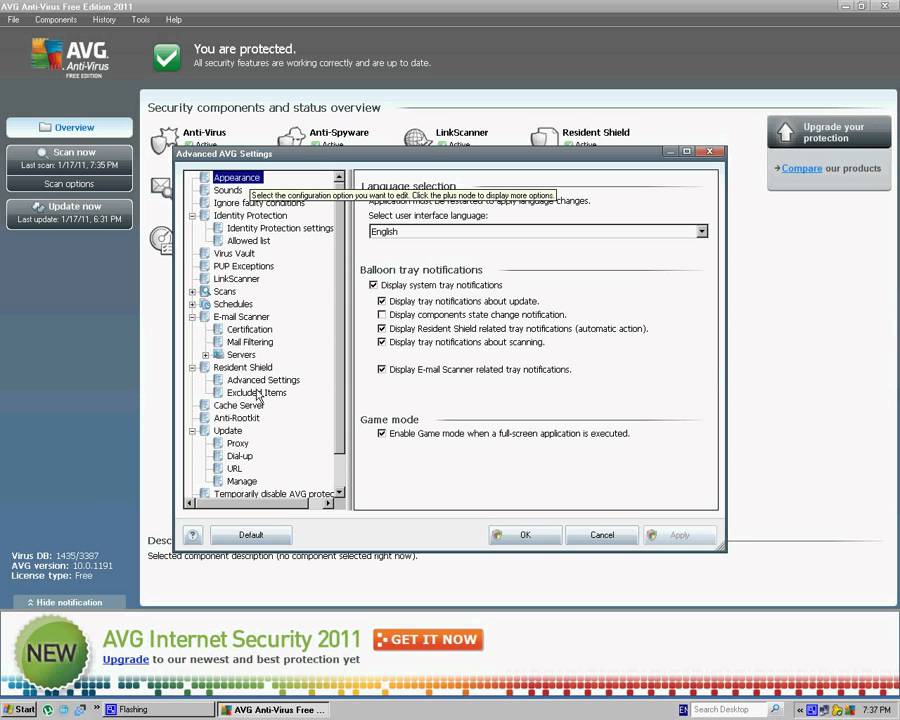This screenshot has width=900, height=720.
Task: Click the Virus Vault tree page icon
Action: point(204,253)
